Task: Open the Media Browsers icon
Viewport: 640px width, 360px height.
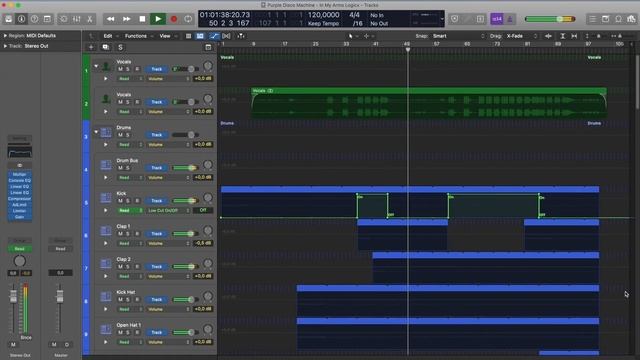Action: tap(631, 19)
